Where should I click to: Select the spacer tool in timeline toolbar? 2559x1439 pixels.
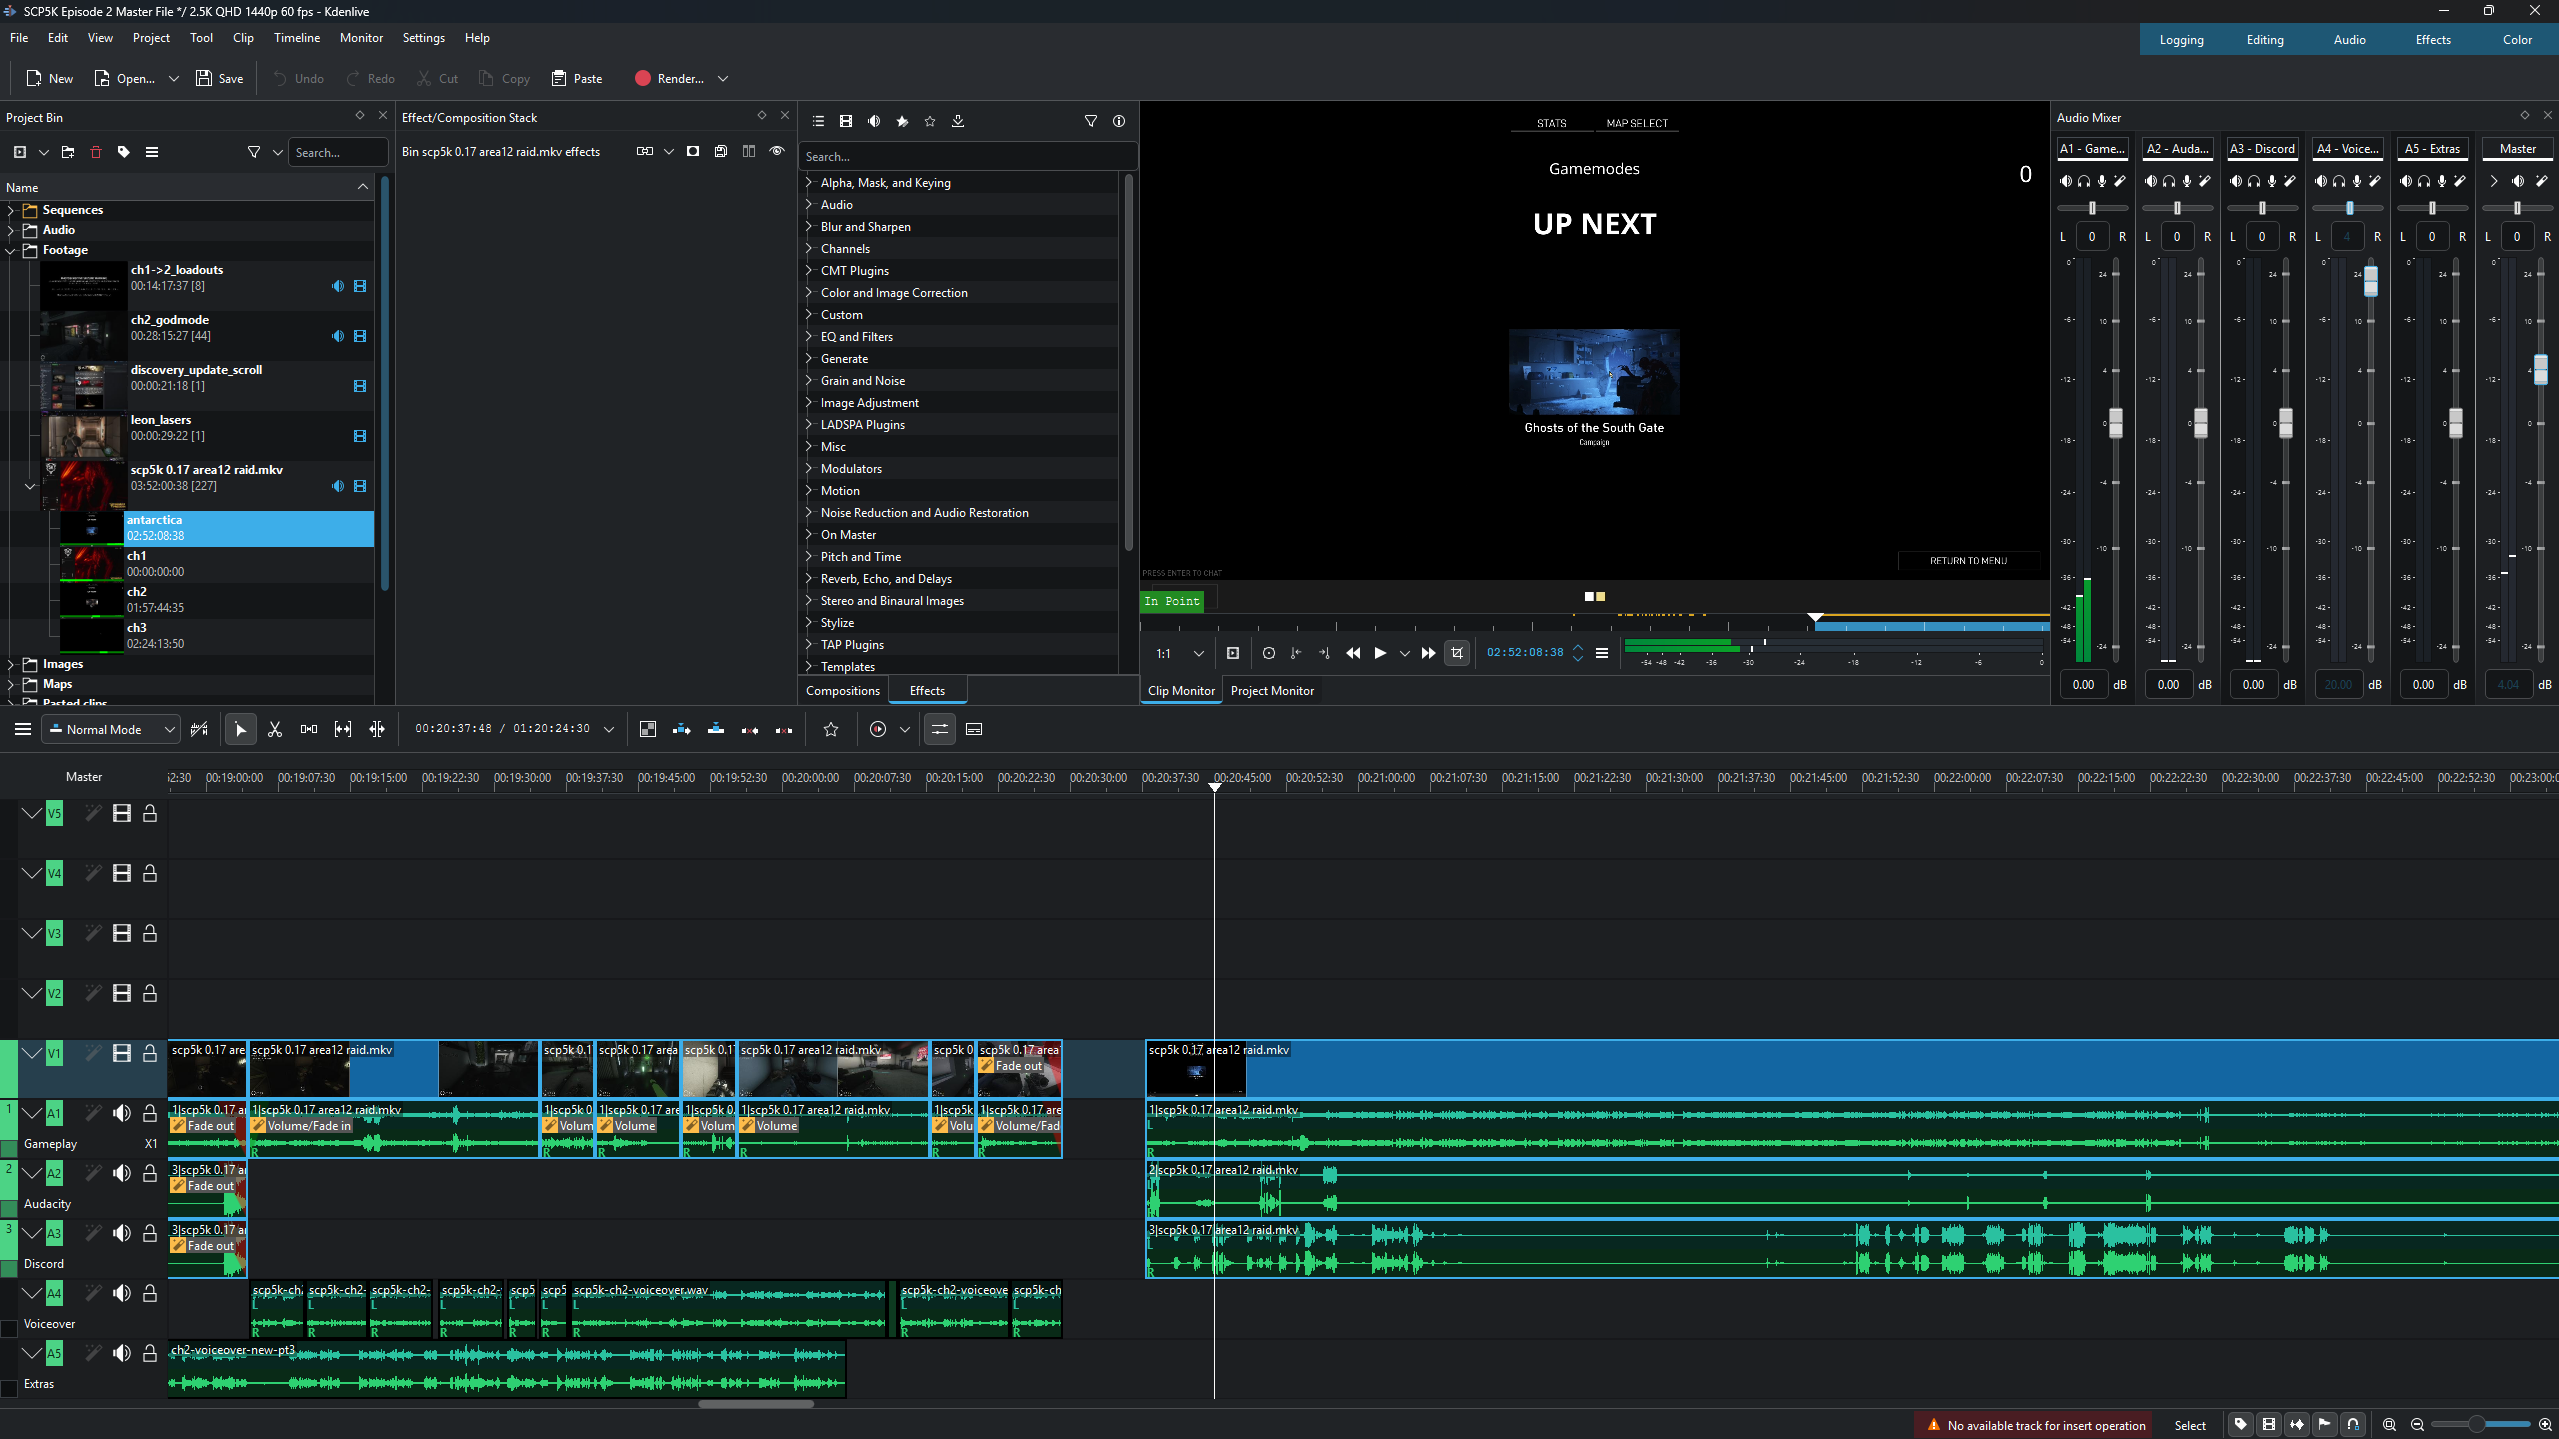pyautogui.click(x=309, y=729)
